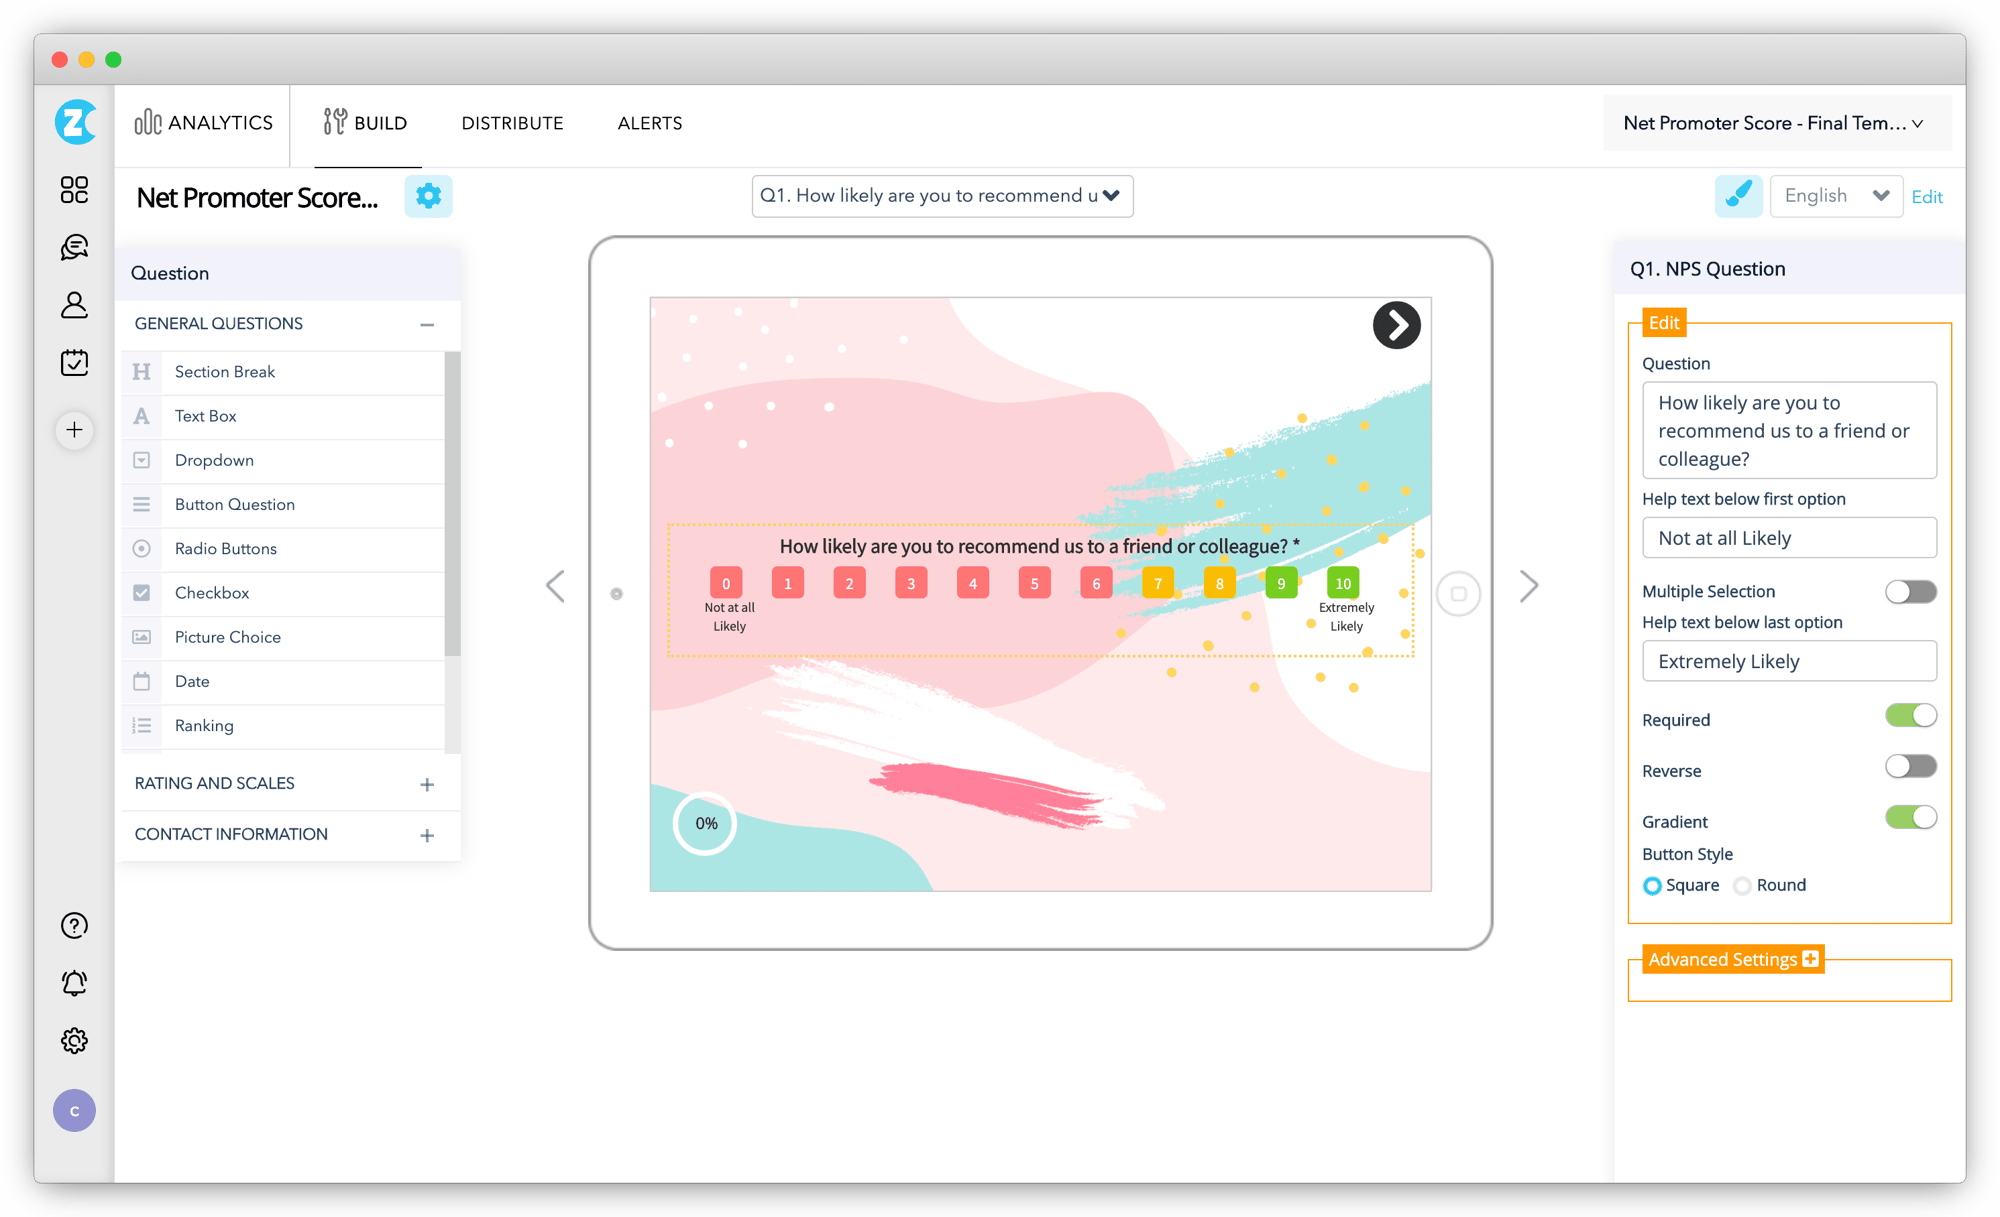The image size is (2000, 1217).
Task: Click the Calendar/Tasks panel icon
Action: [x=73, y=361]
